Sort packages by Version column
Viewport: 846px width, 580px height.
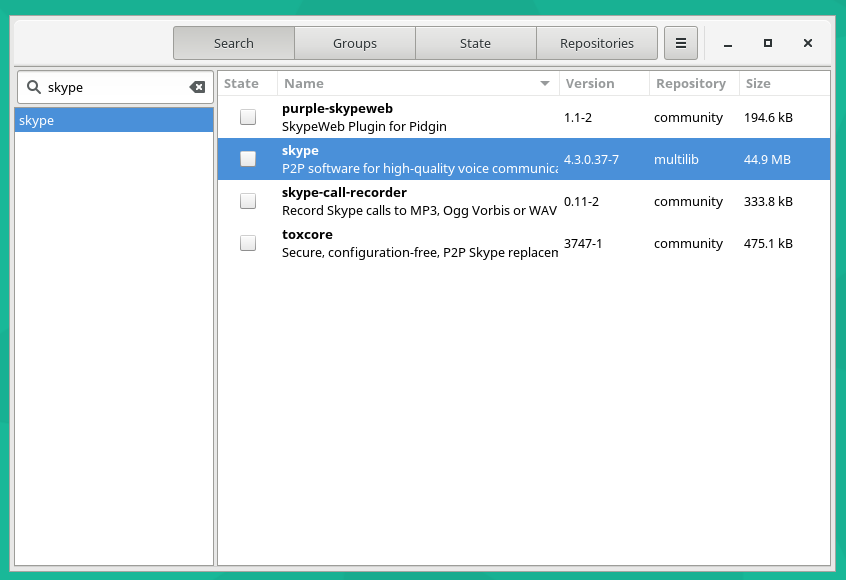pos(590,84)
